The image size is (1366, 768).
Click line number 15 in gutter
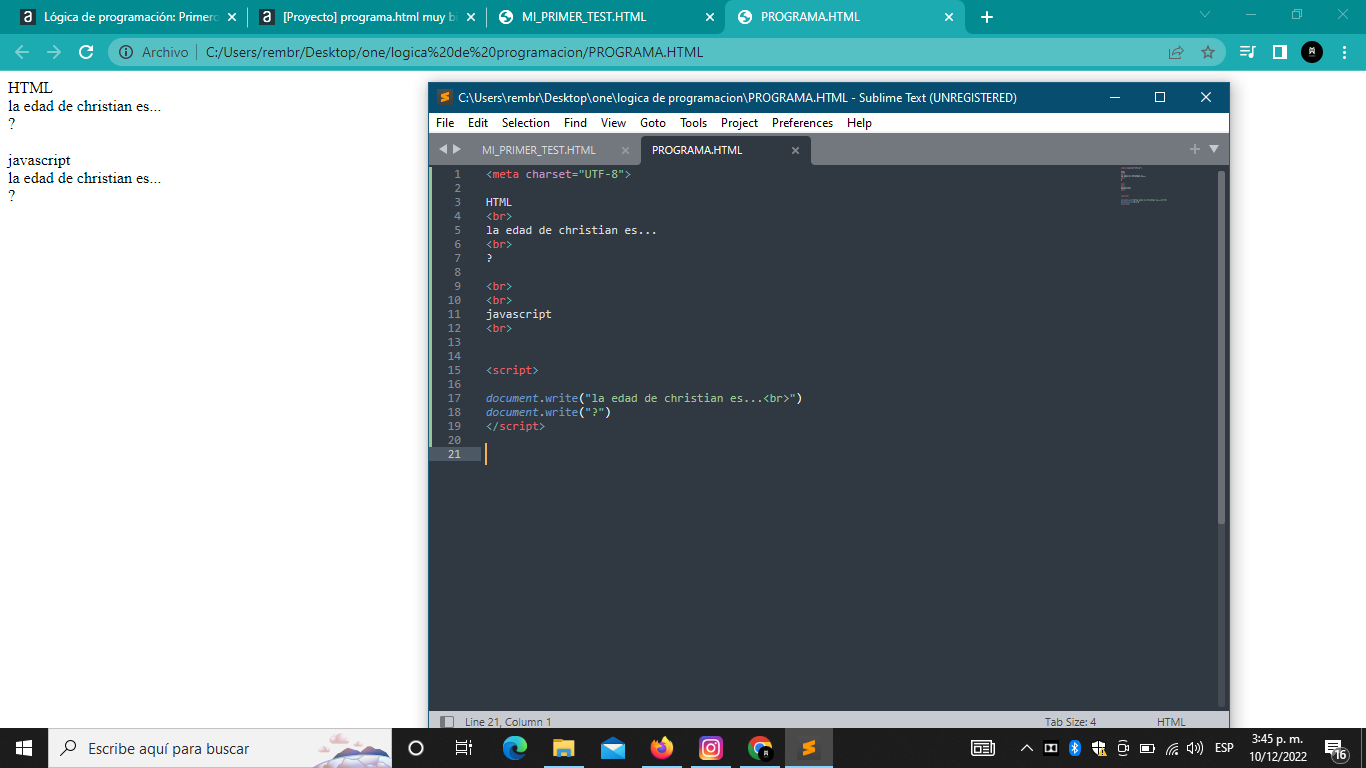pyautogui.click(x=454, y=370)
